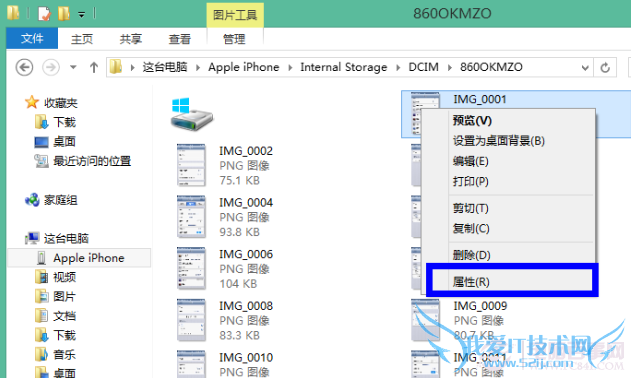Refresh the folder with the refresh button
The width and height of the screenshot is (631, 378).
point(605,68)
